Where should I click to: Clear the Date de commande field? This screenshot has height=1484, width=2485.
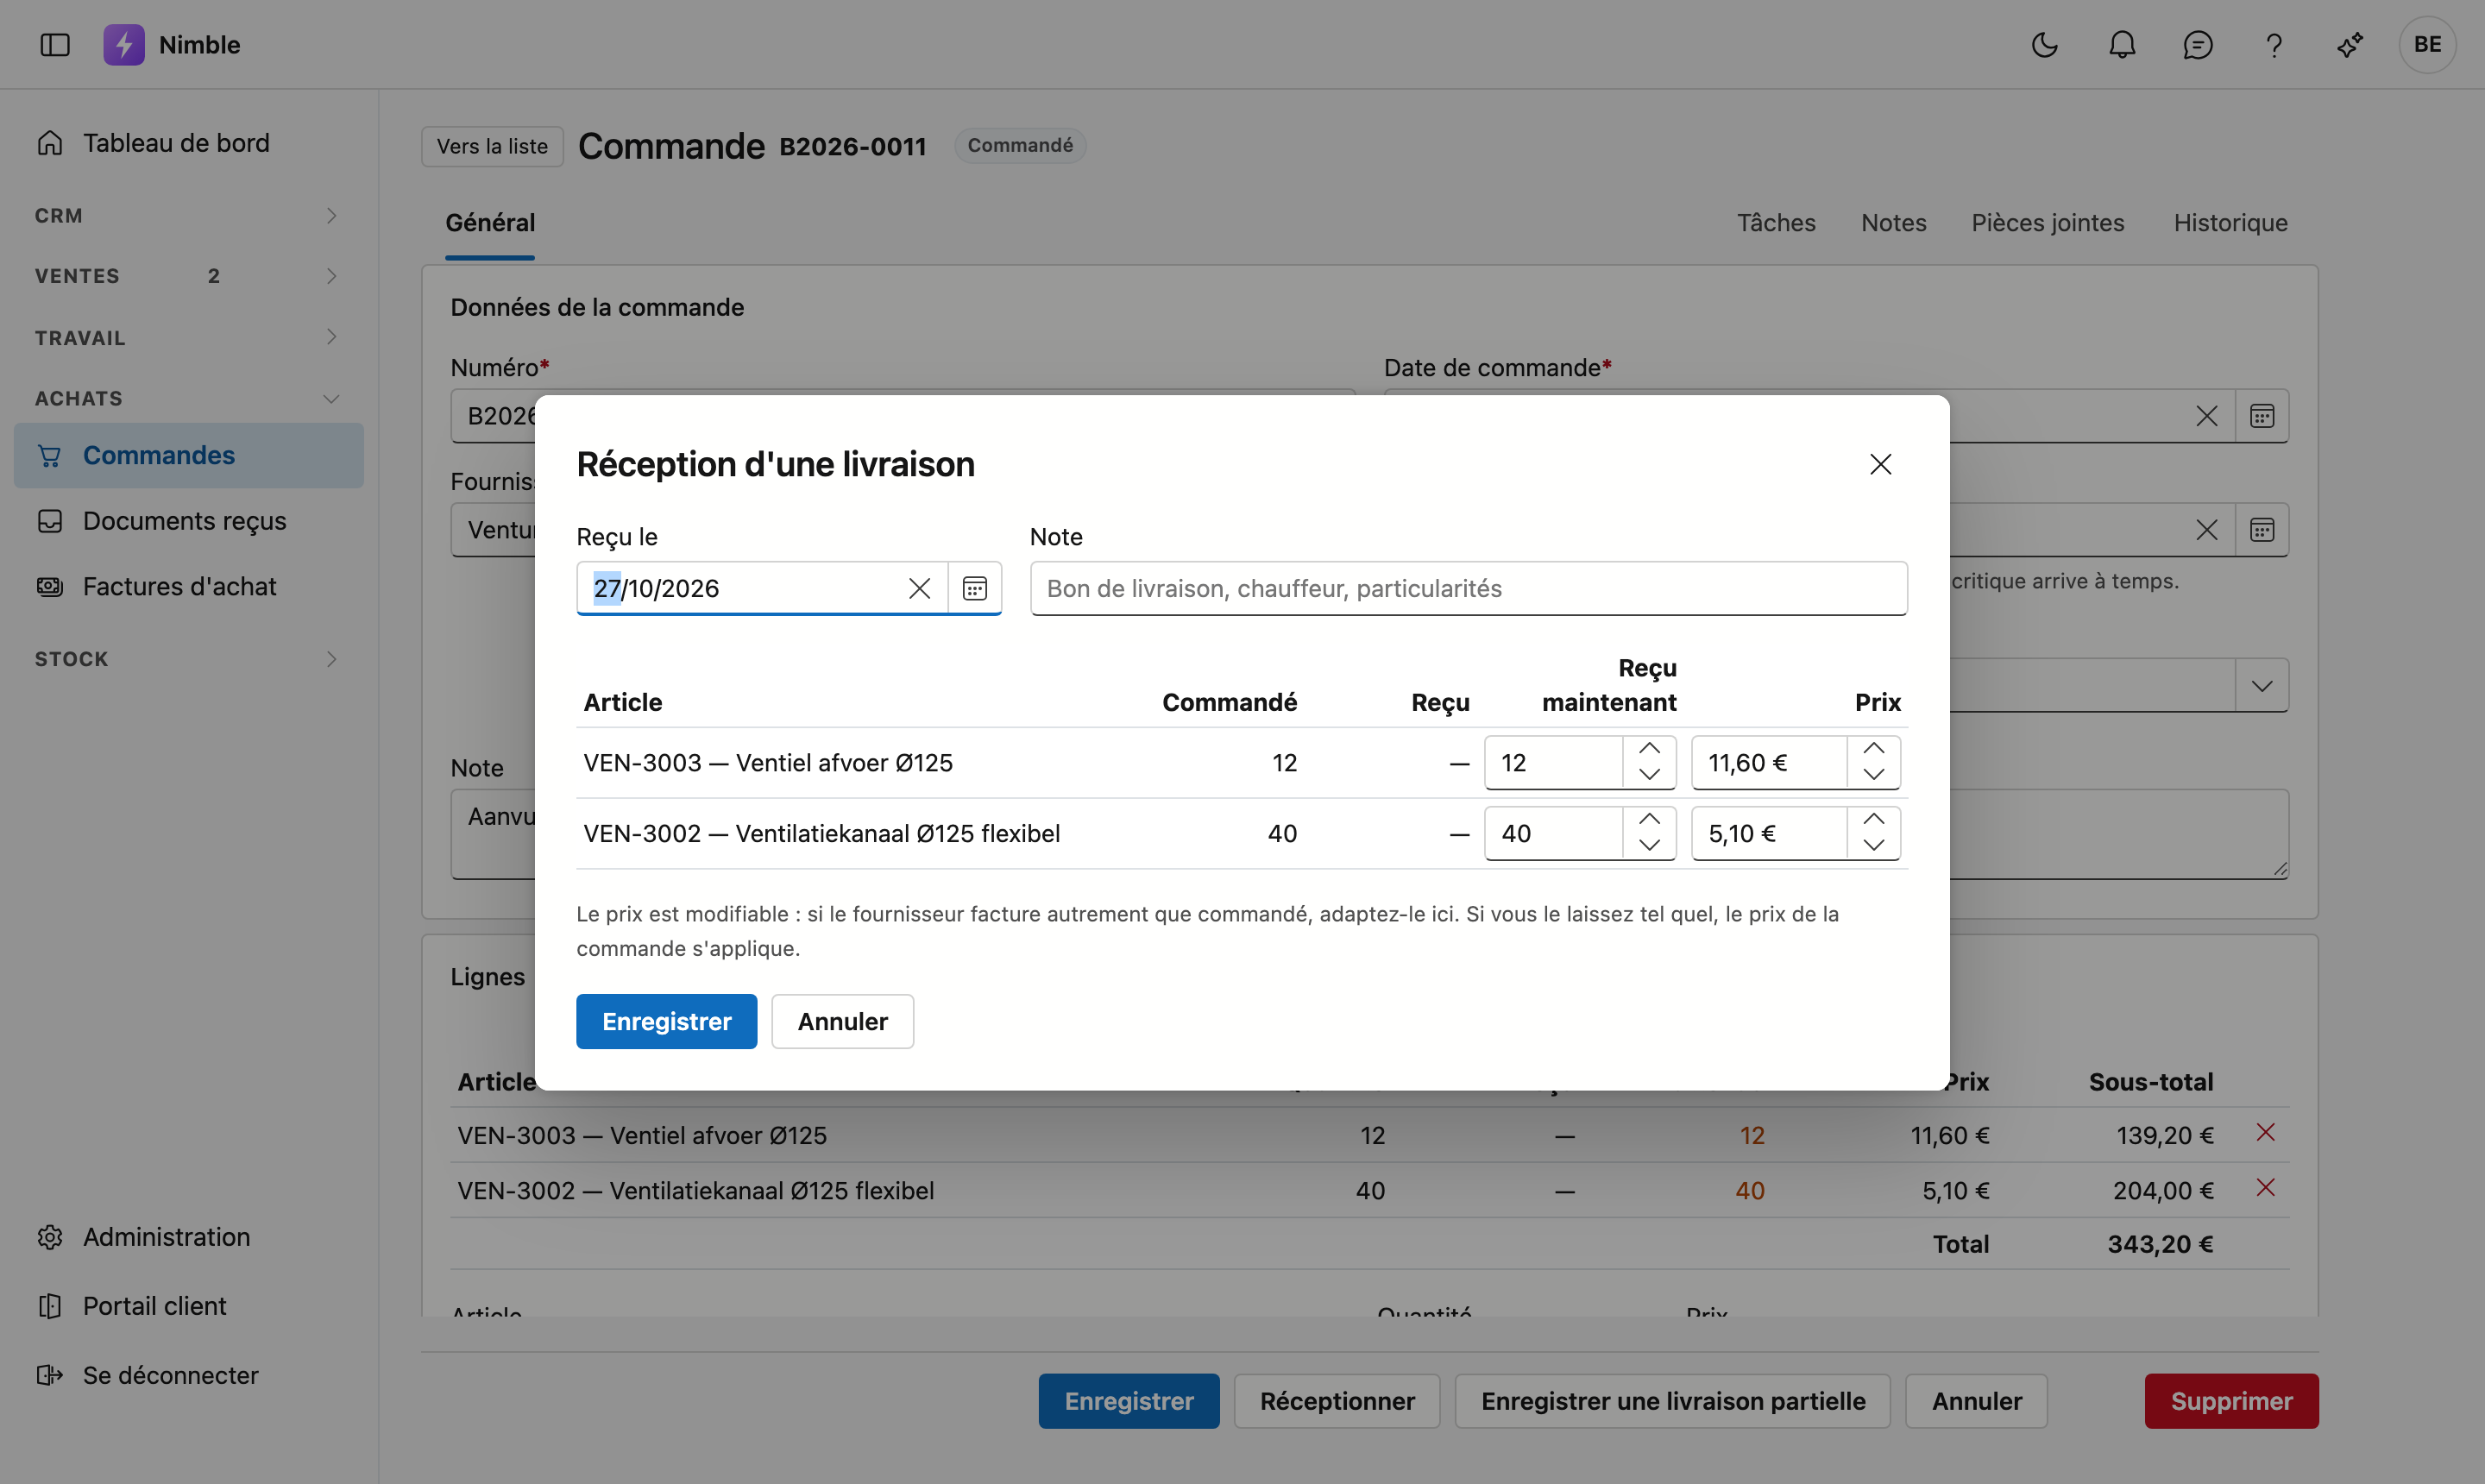(x=2206, y=416)
